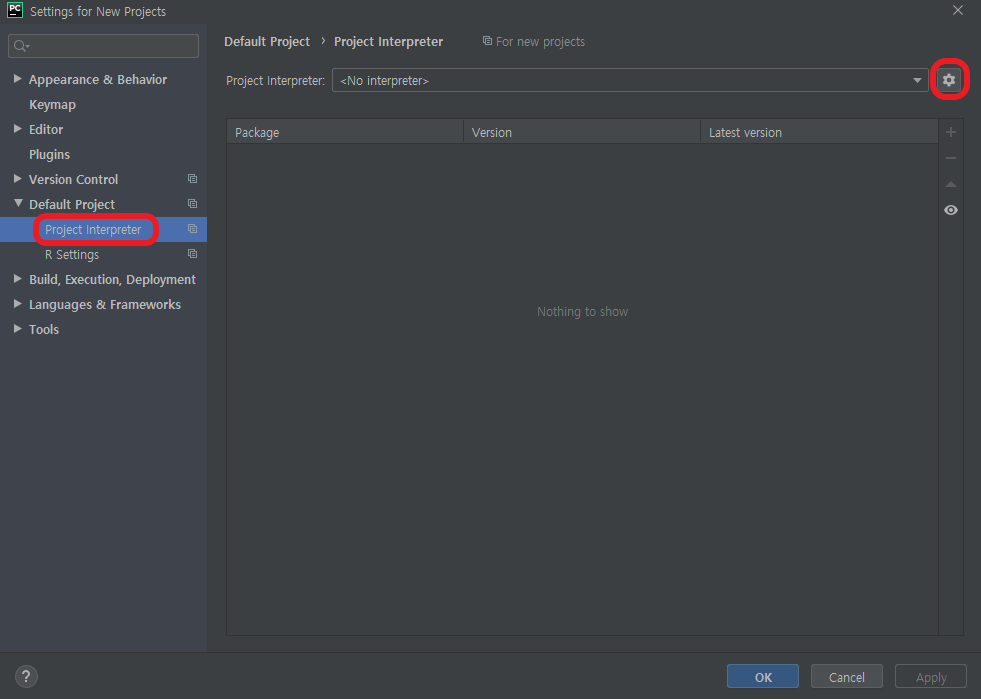Click the Nothing to show text
Image resolution: width=981 pixels, height=699 pixels.
582,312
